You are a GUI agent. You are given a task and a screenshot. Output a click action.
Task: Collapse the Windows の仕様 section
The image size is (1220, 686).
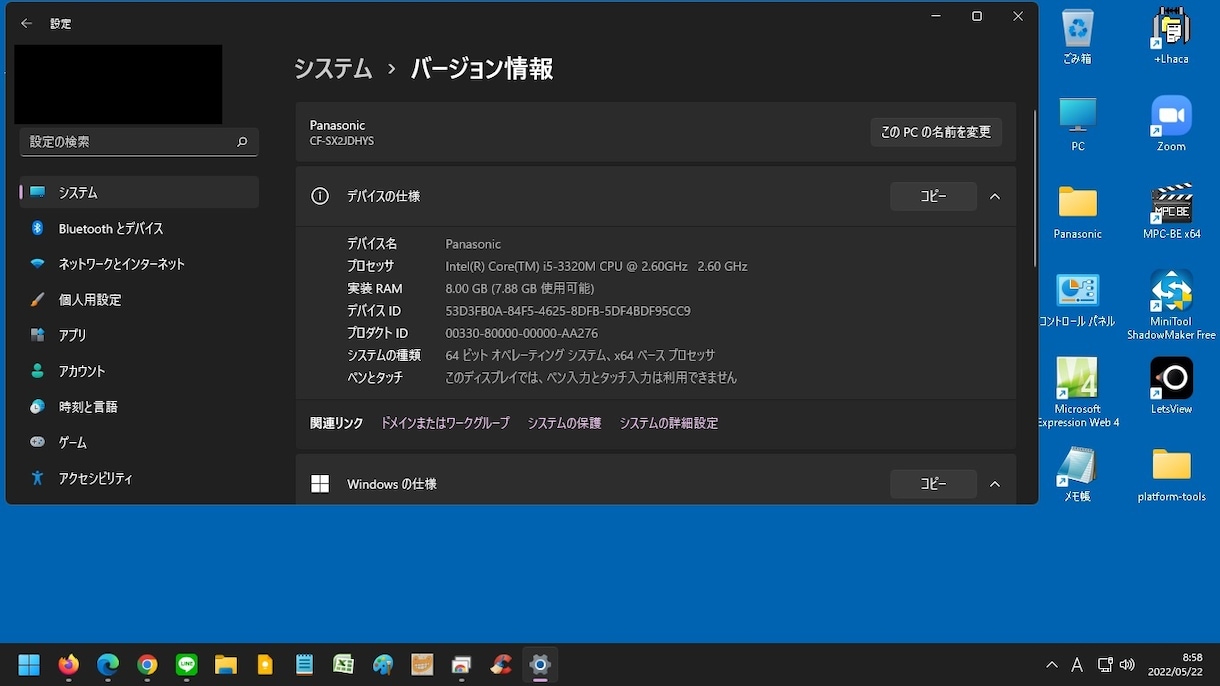click(995, 484)
